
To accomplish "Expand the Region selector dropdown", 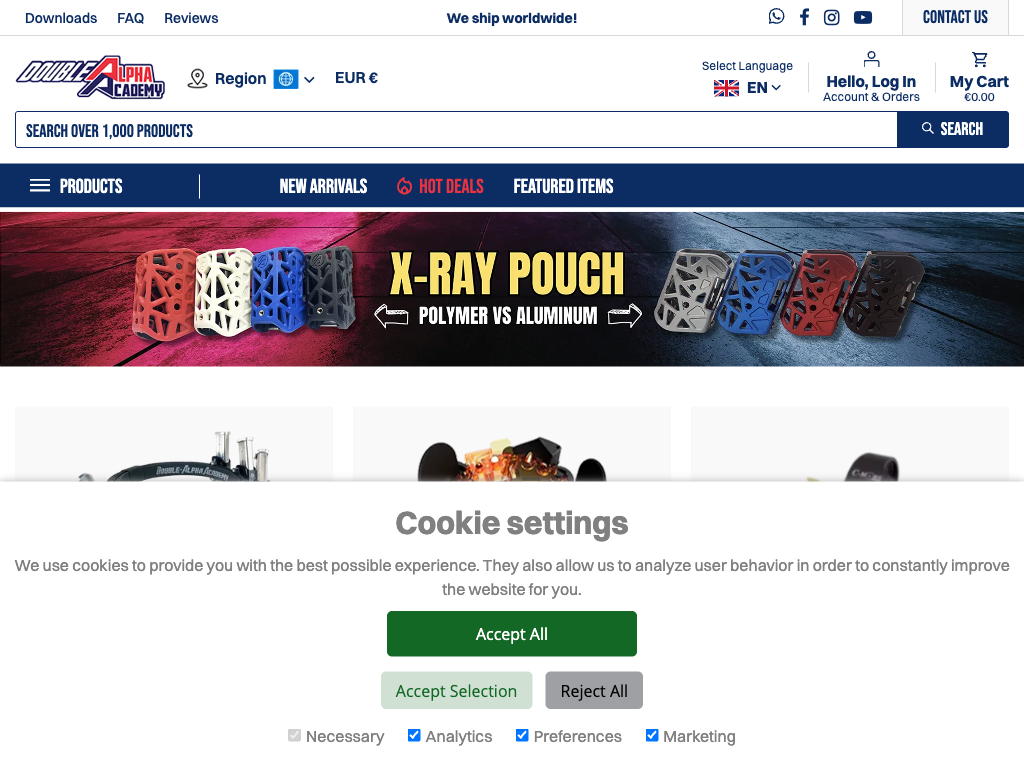I will [x=251, y=79].
